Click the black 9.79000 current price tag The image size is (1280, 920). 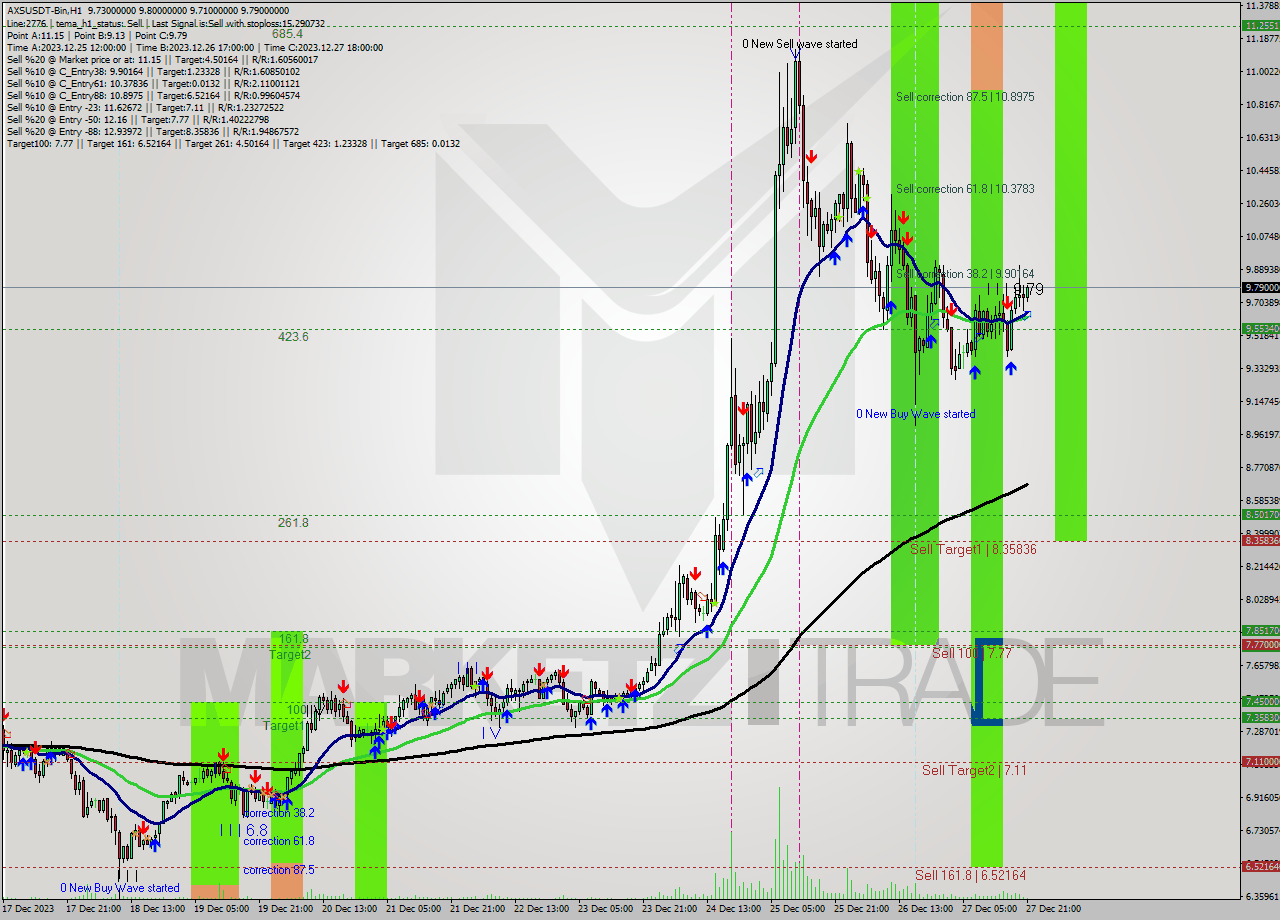pos(1260,287)
